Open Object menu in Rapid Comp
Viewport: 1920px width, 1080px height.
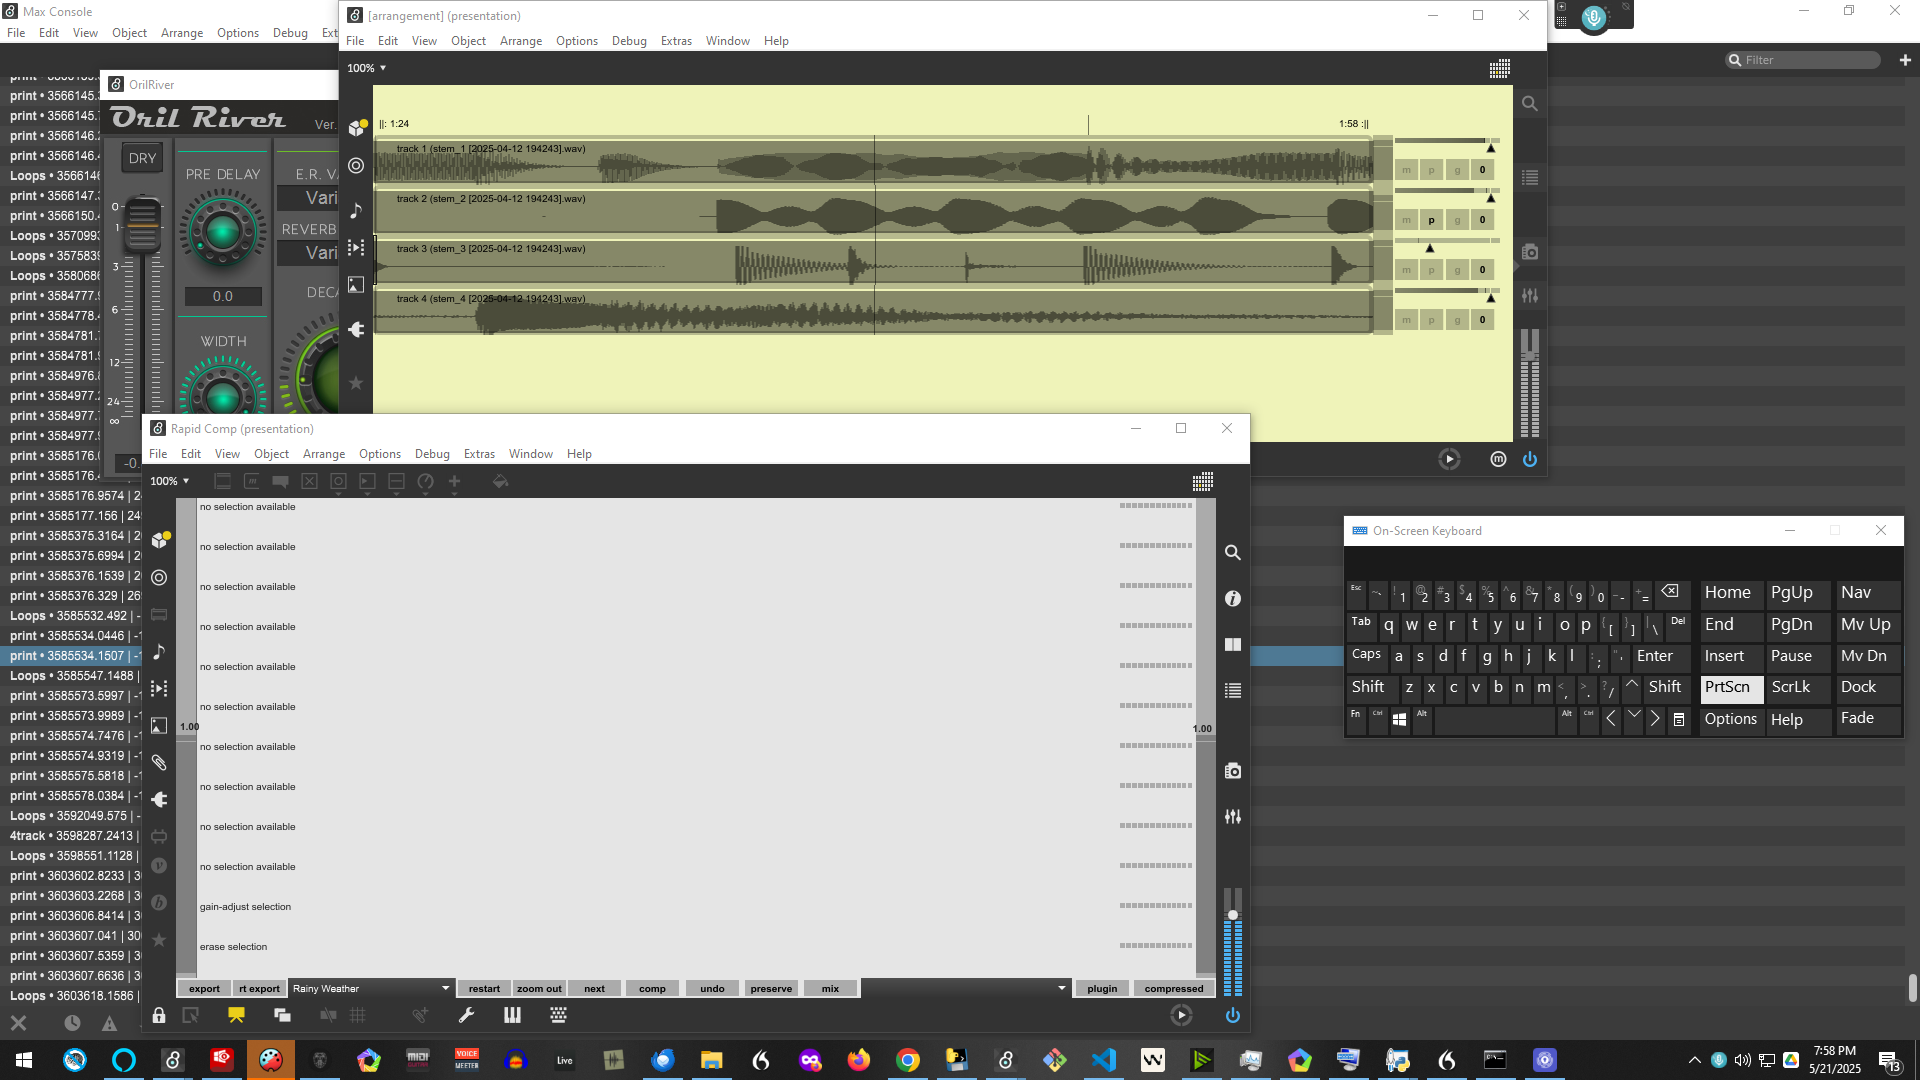pos(271,454)
